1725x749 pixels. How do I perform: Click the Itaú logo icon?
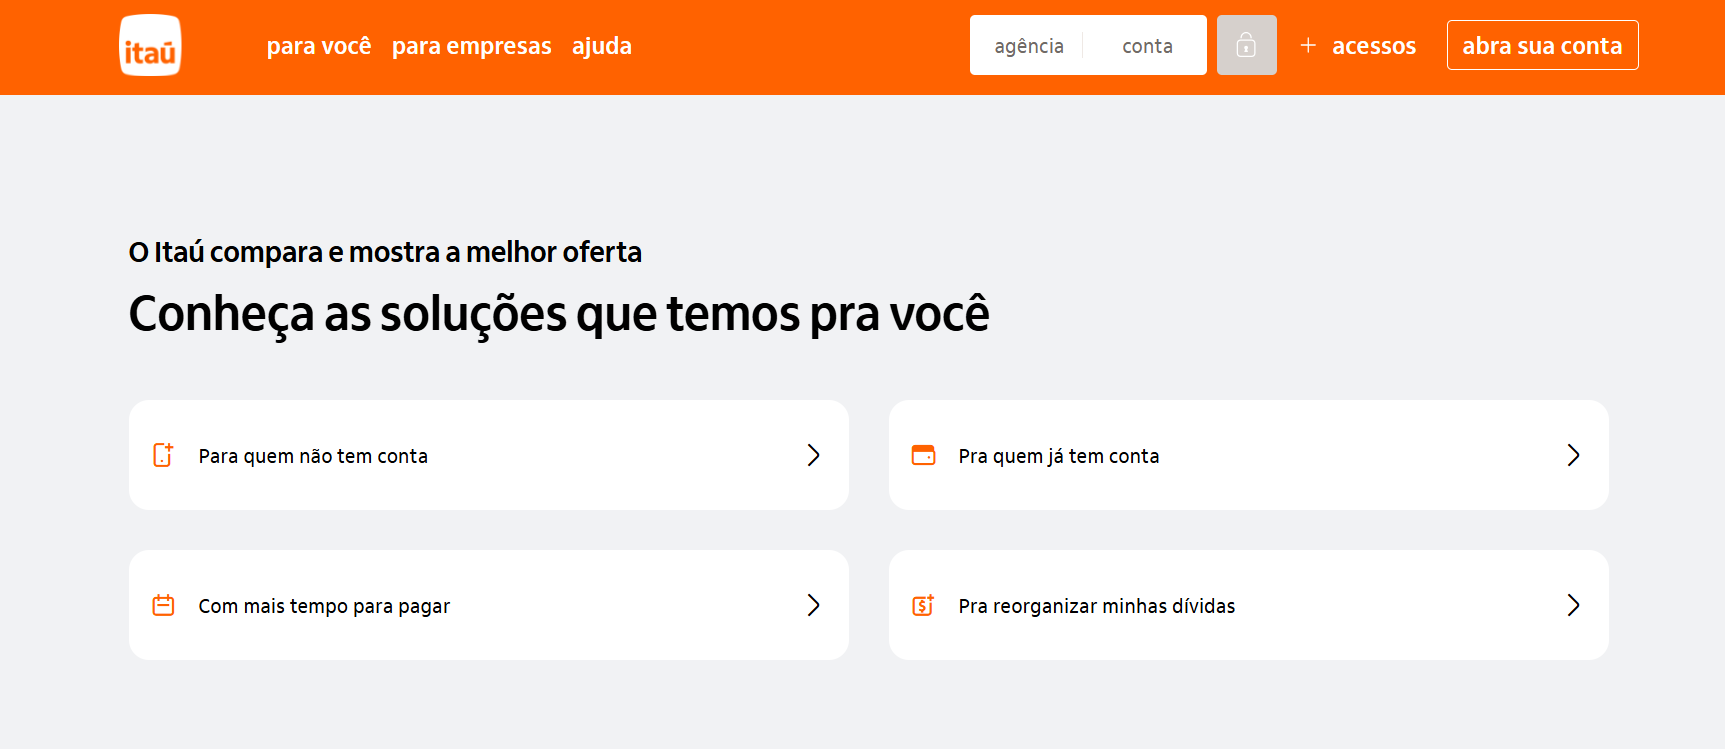[x=150, y=46]
